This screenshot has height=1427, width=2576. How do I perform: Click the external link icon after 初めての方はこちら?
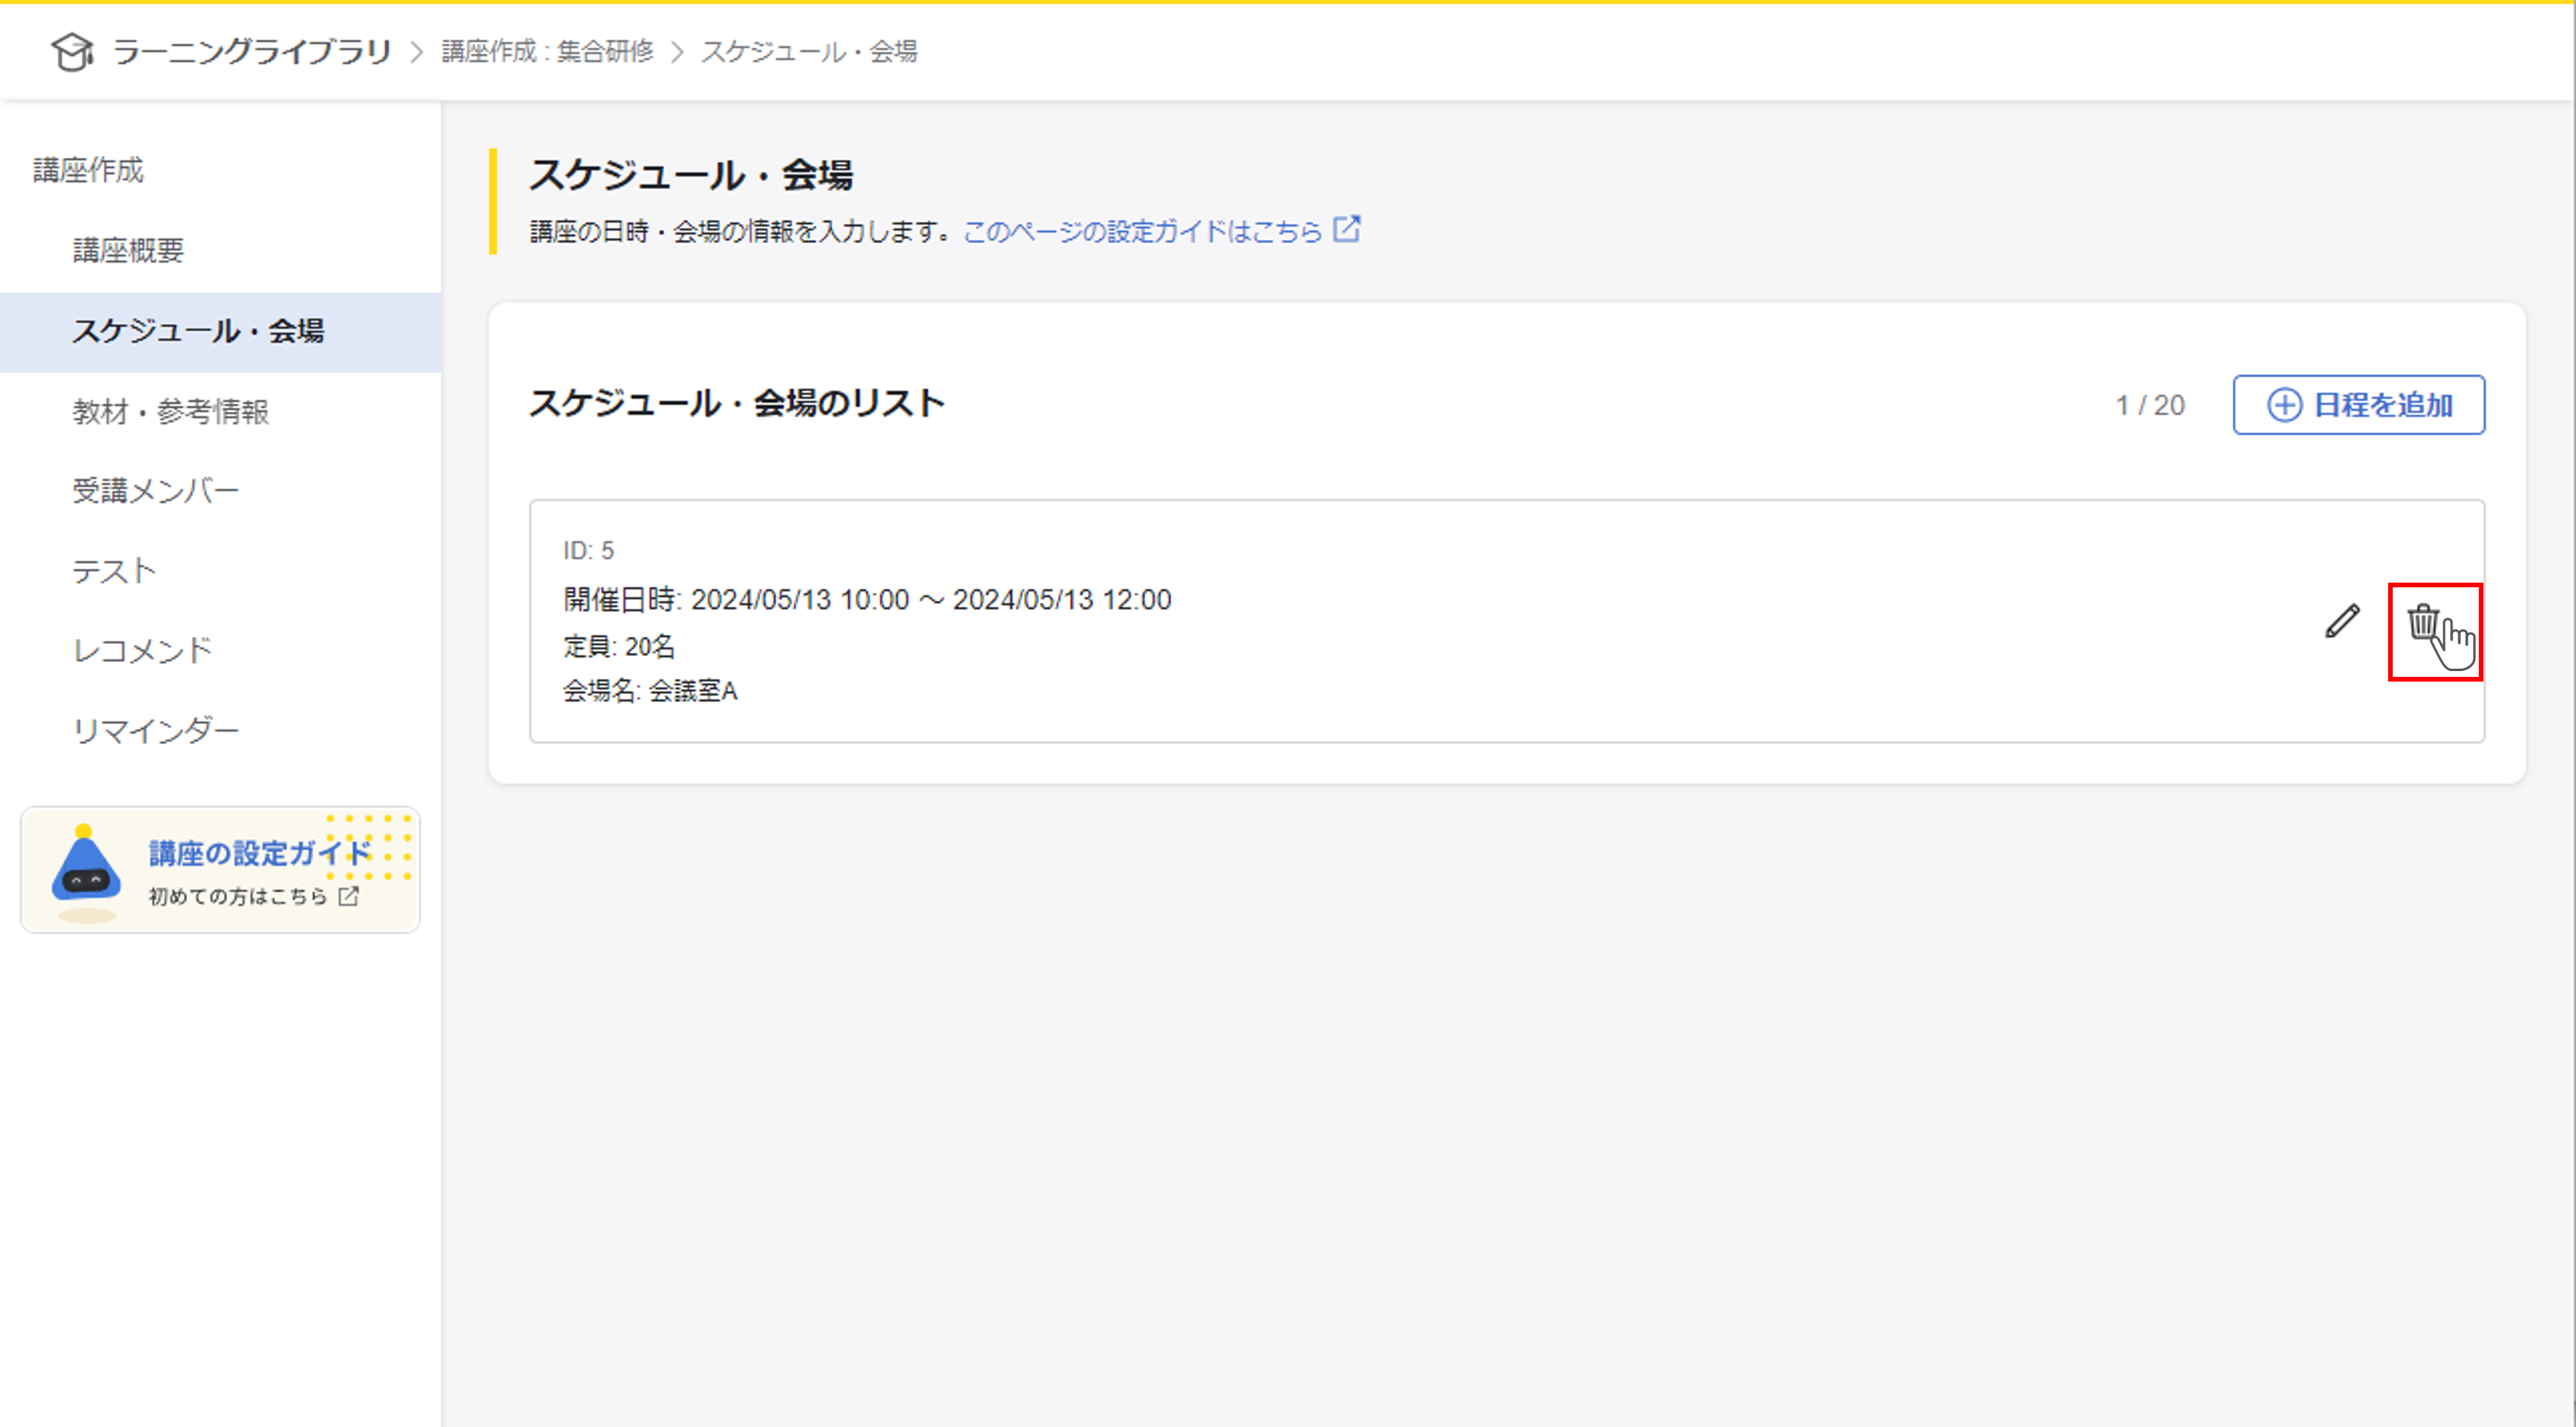click(x=348, y=896)
